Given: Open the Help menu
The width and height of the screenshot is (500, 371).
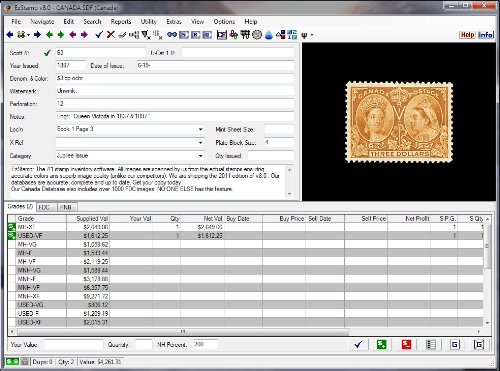Looking at the screenshot, I should [x=251, y=22].
